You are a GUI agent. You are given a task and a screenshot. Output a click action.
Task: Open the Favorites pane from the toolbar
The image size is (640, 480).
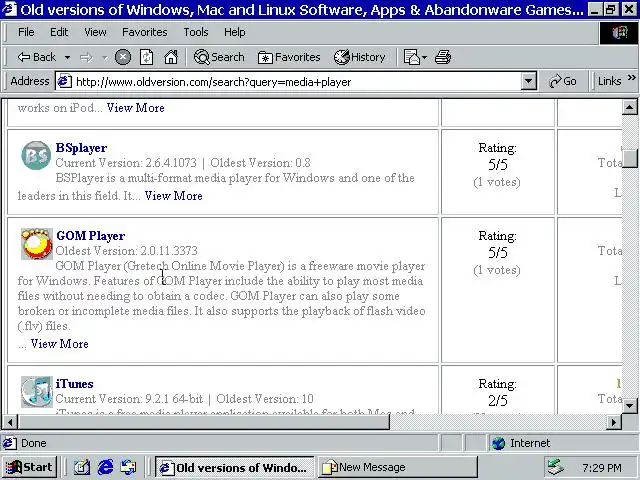click(289, 57)
